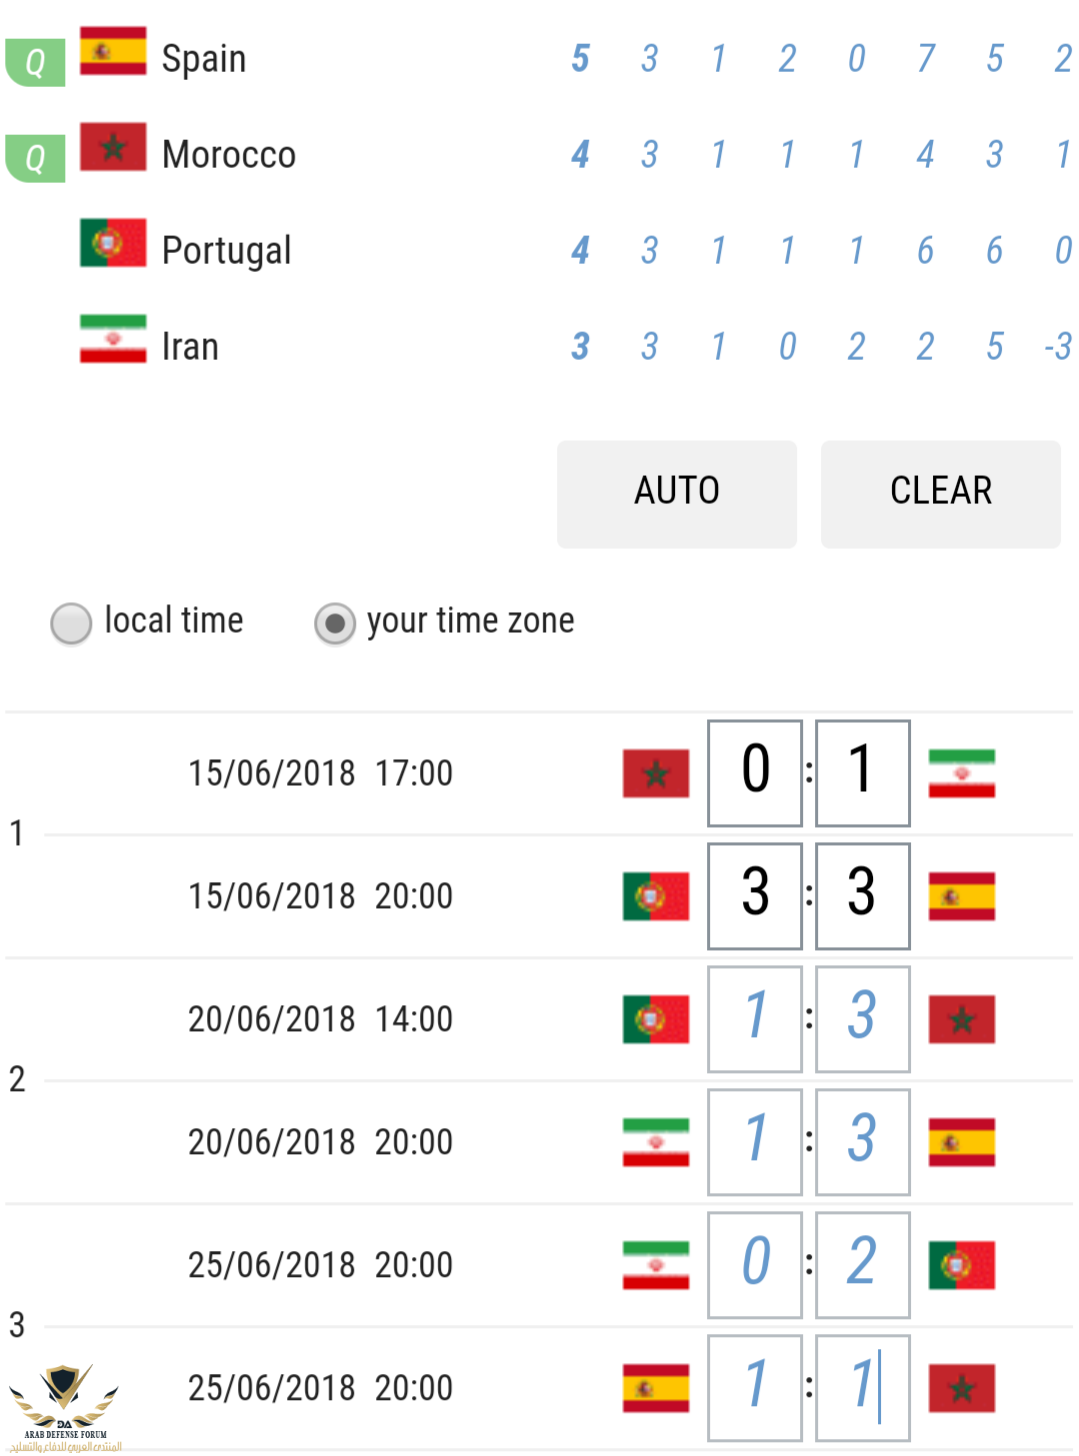
Task: Click the Iran flag in standings table
Action: (113, 339)
